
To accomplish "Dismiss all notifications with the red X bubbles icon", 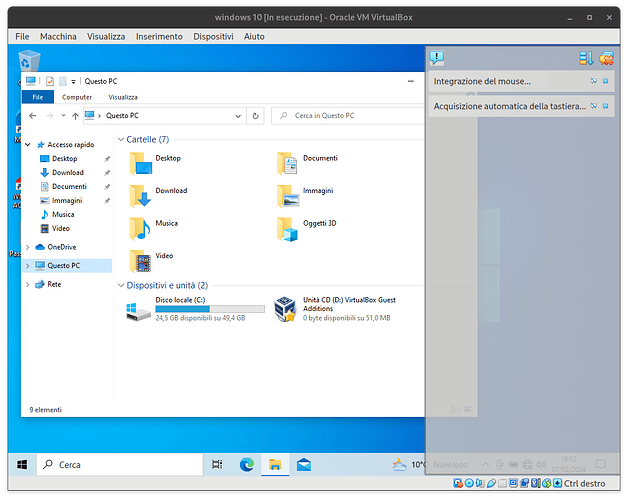I will [x=606, y=58].
